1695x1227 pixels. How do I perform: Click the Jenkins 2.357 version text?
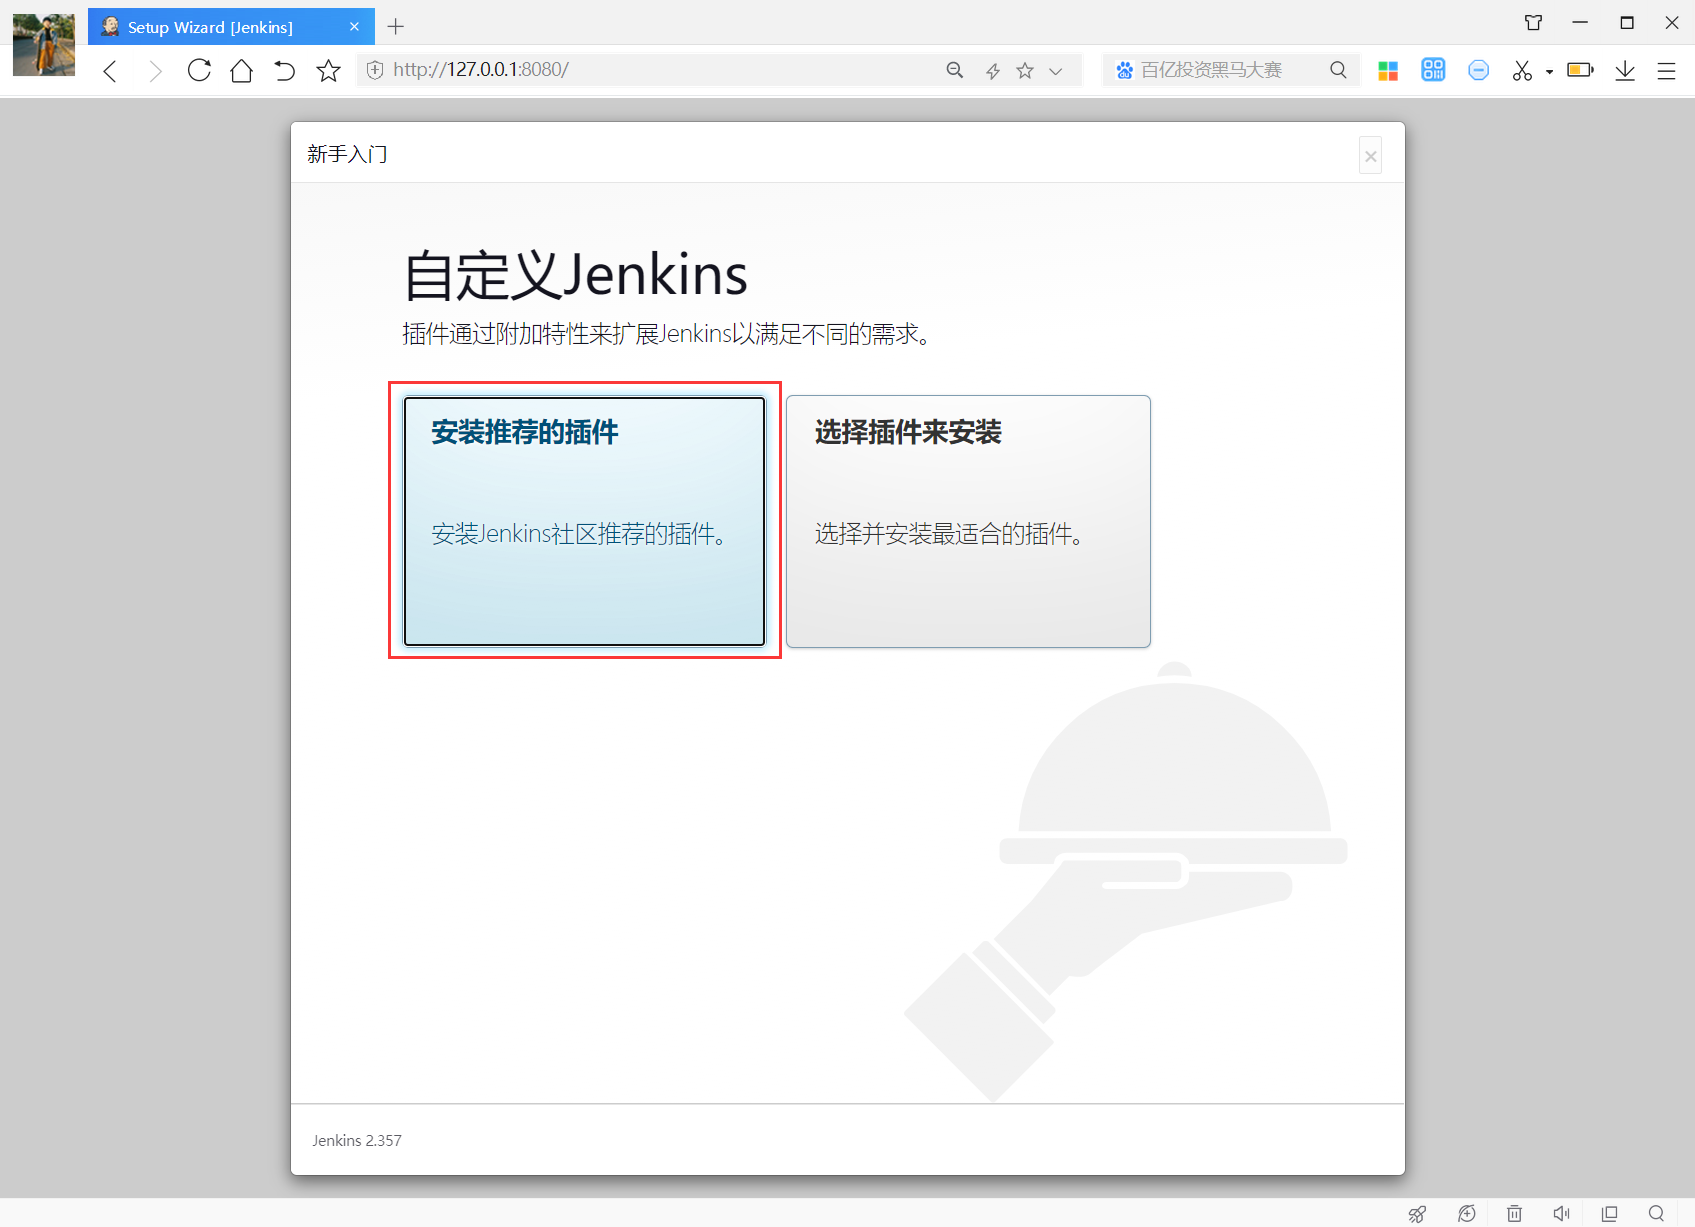pos(357,1140)
